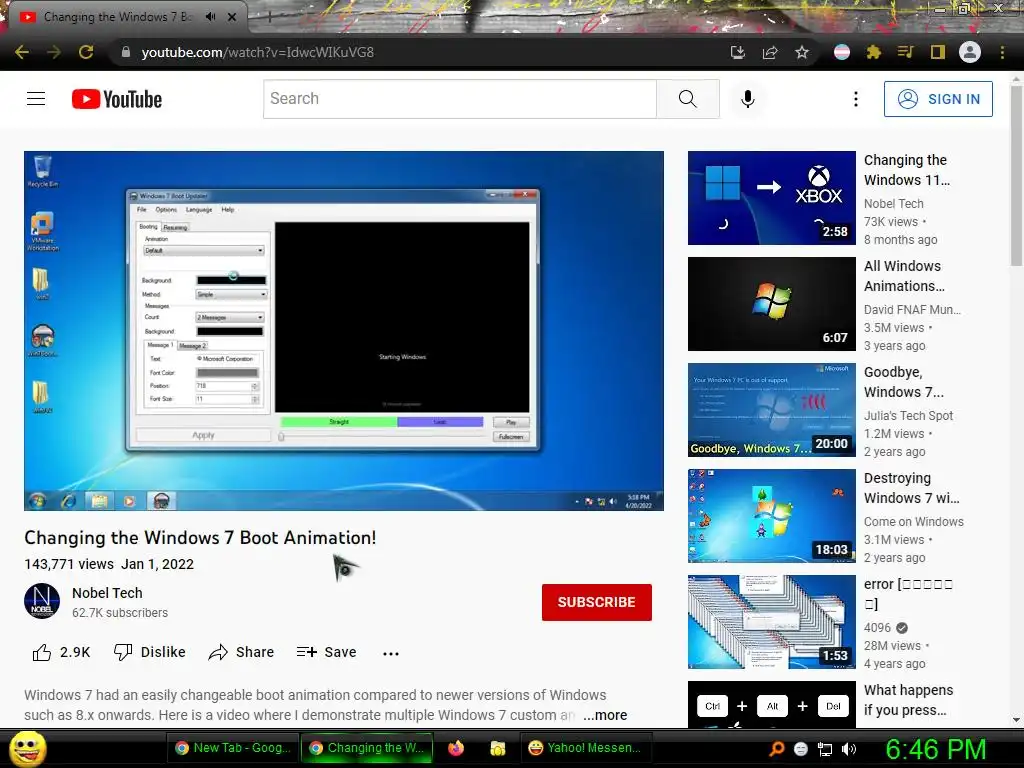
Task: Open the All Windows Animations thumbnail
Action: 771,304
